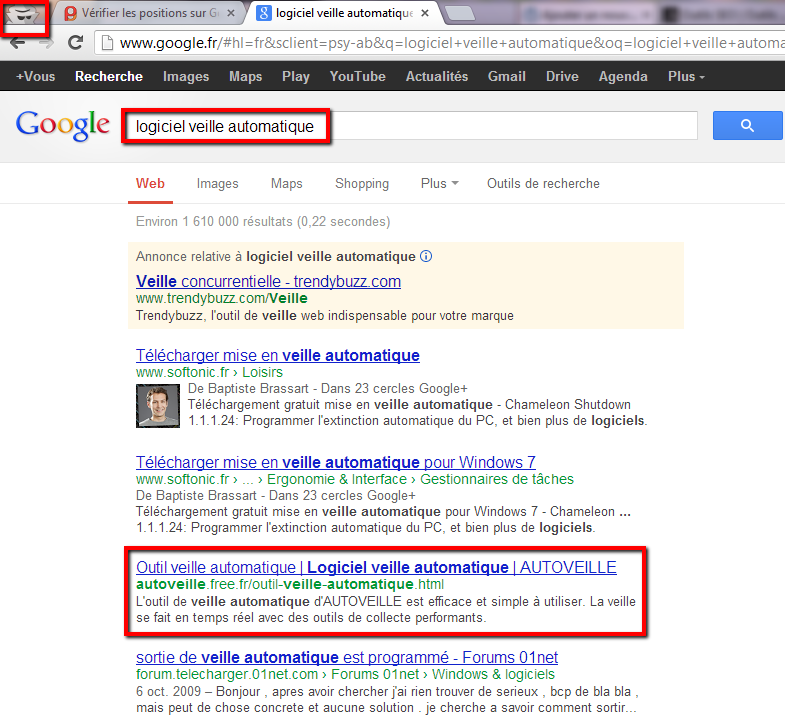This screenshot has height=717, width=785.
Task: Open a new tab with the new-tab button
Action: (x=459, y=14)
